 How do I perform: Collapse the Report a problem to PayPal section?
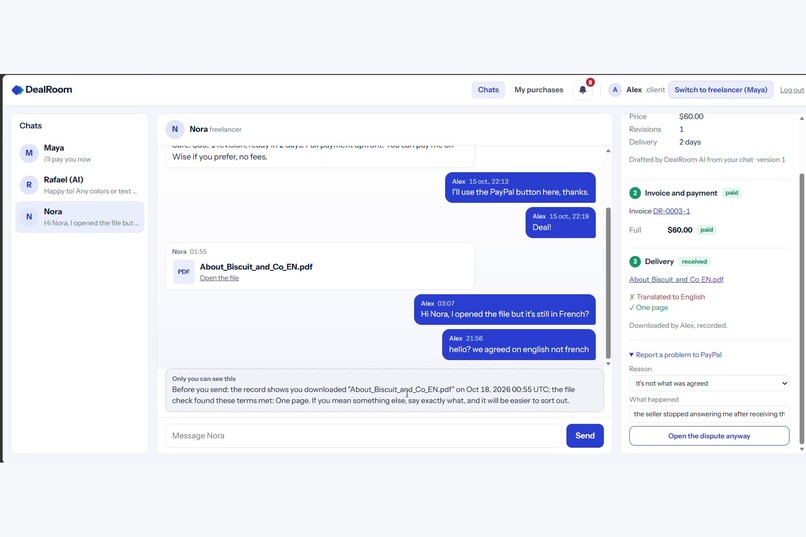coord(675,355)
